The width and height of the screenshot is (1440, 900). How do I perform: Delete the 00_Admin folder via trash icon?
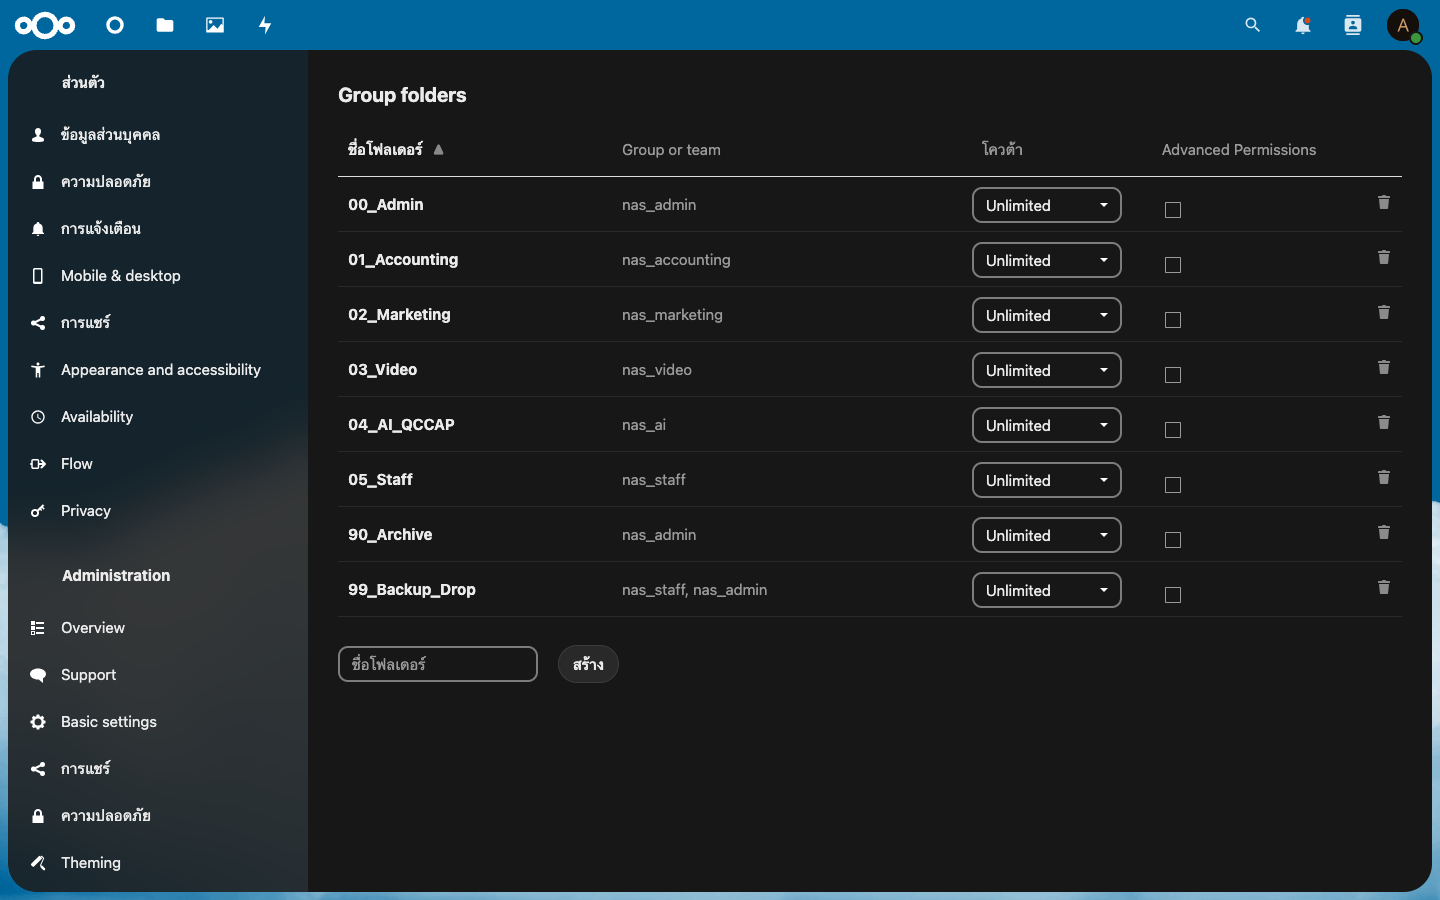pos(1384,203)
